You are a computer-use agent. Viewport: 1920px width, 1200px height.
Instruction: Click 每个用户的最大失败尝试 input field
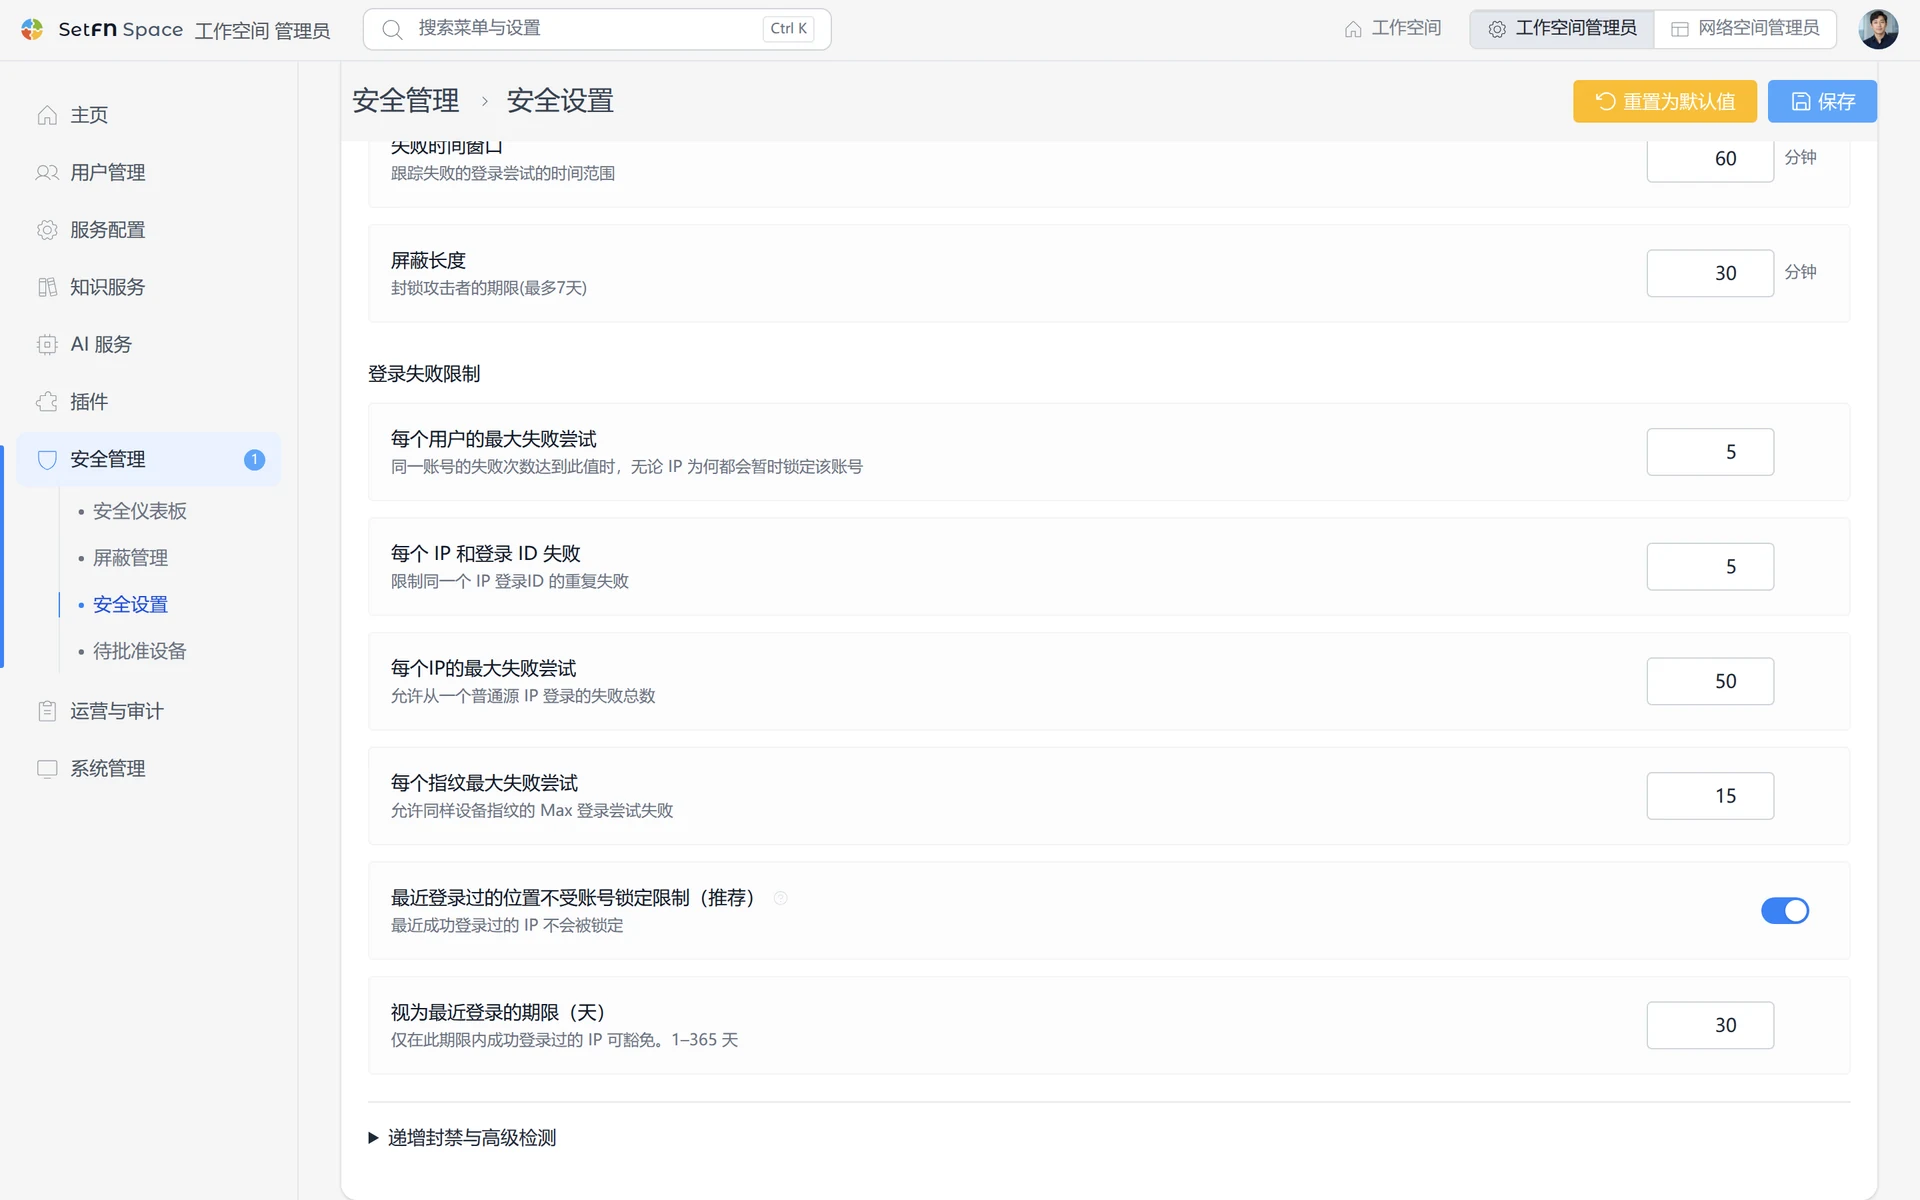1710,452
